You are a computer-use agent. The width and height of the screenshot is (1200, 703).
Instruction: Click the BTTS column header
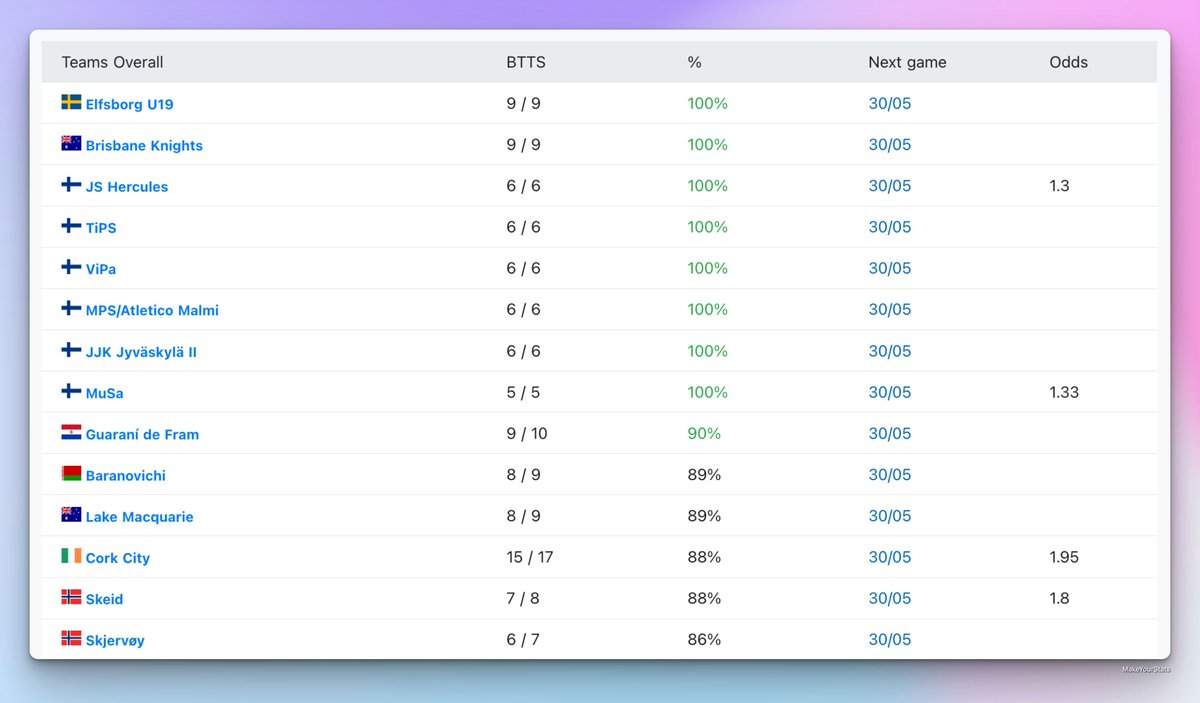click(526, 62)
